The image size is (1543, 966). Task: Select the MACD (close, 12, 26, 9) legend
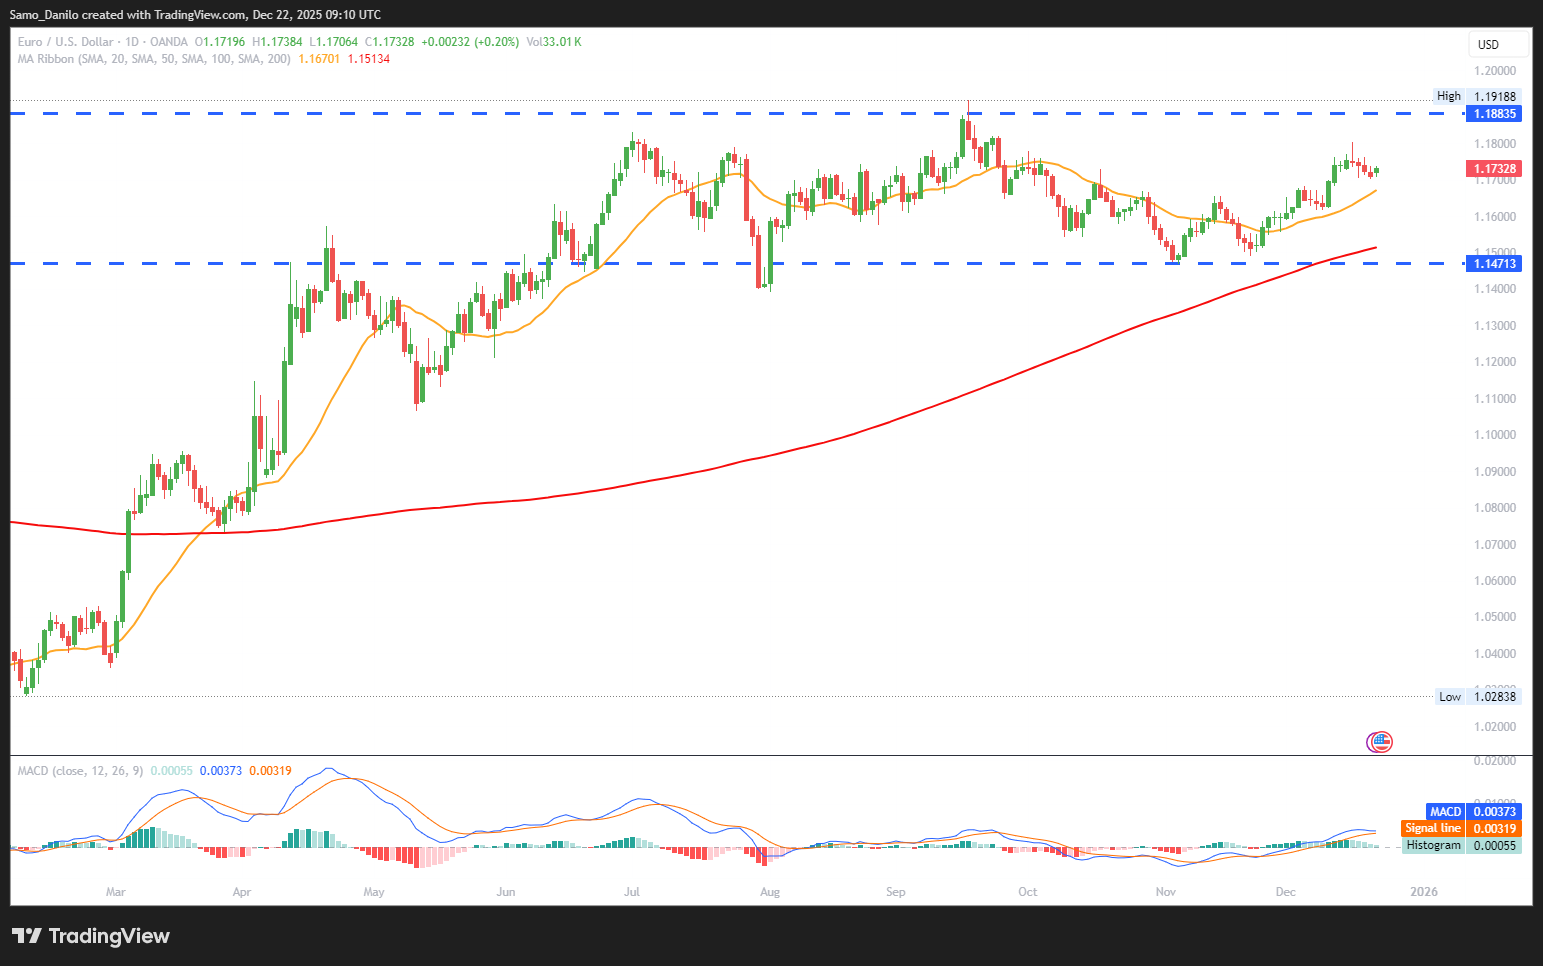[80, 771]
